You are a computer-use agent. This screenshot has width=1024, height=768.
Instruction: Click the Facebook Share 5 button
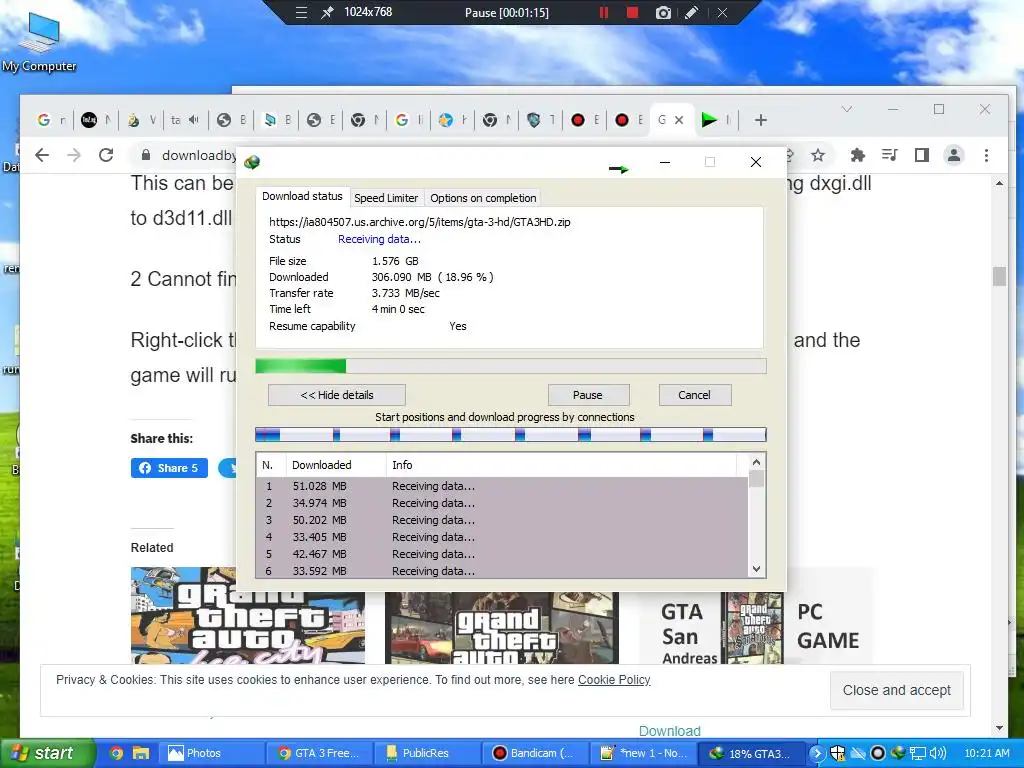(169, 468)
